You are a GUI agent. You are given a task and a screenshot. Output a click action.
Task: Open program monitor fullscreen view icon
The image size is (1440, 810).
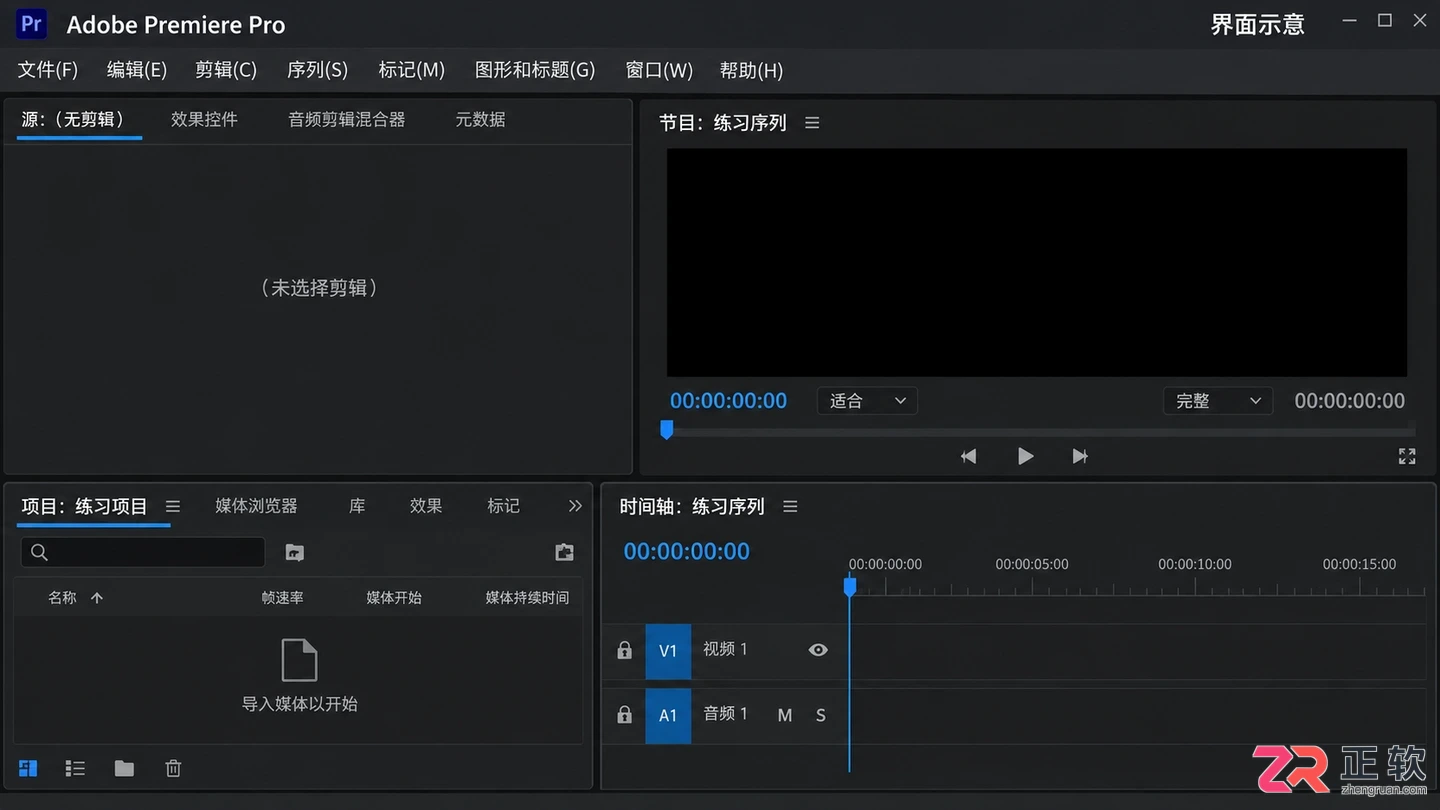(1407, 456)
